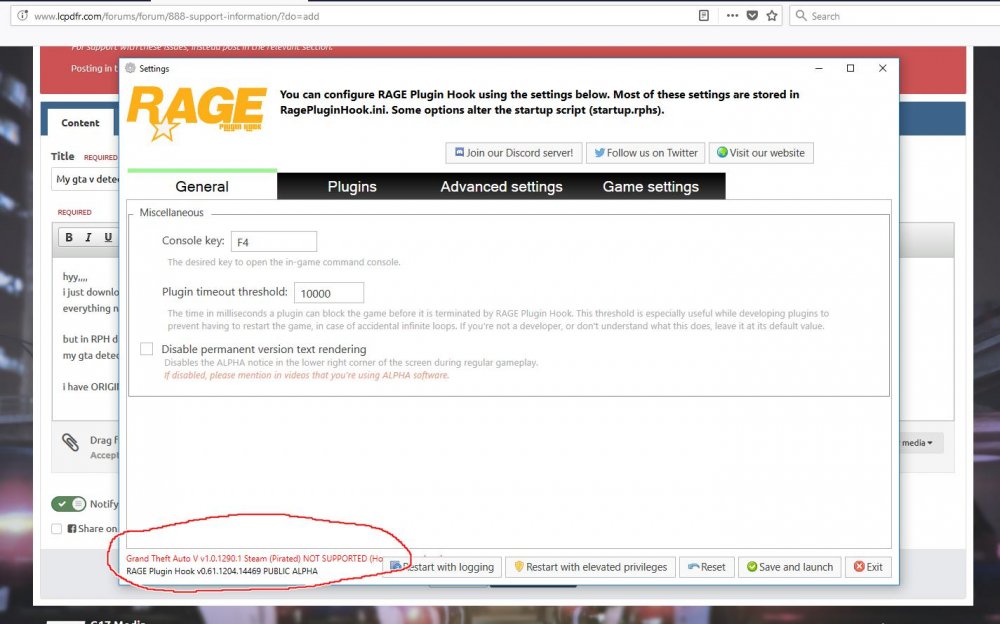Click the paperclip attachment icon
Screen dimensions: 1000x624
coord(70,442)
